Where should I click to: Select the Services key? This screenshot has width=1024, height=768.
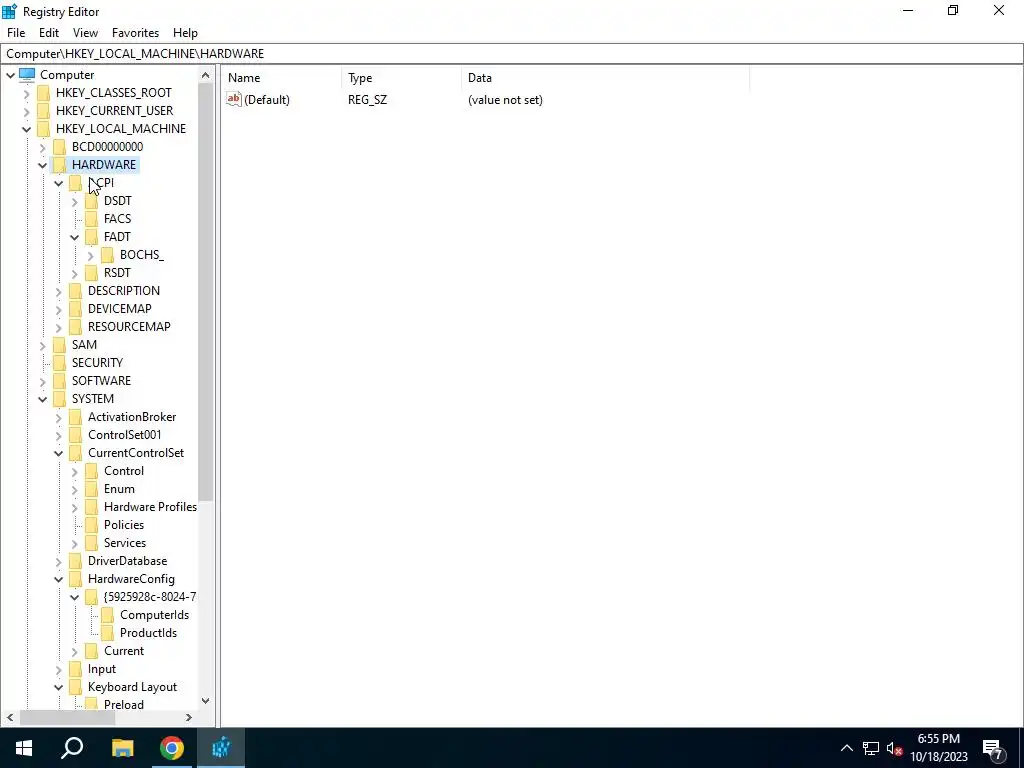pyautogui.click(x=125, y=543)
